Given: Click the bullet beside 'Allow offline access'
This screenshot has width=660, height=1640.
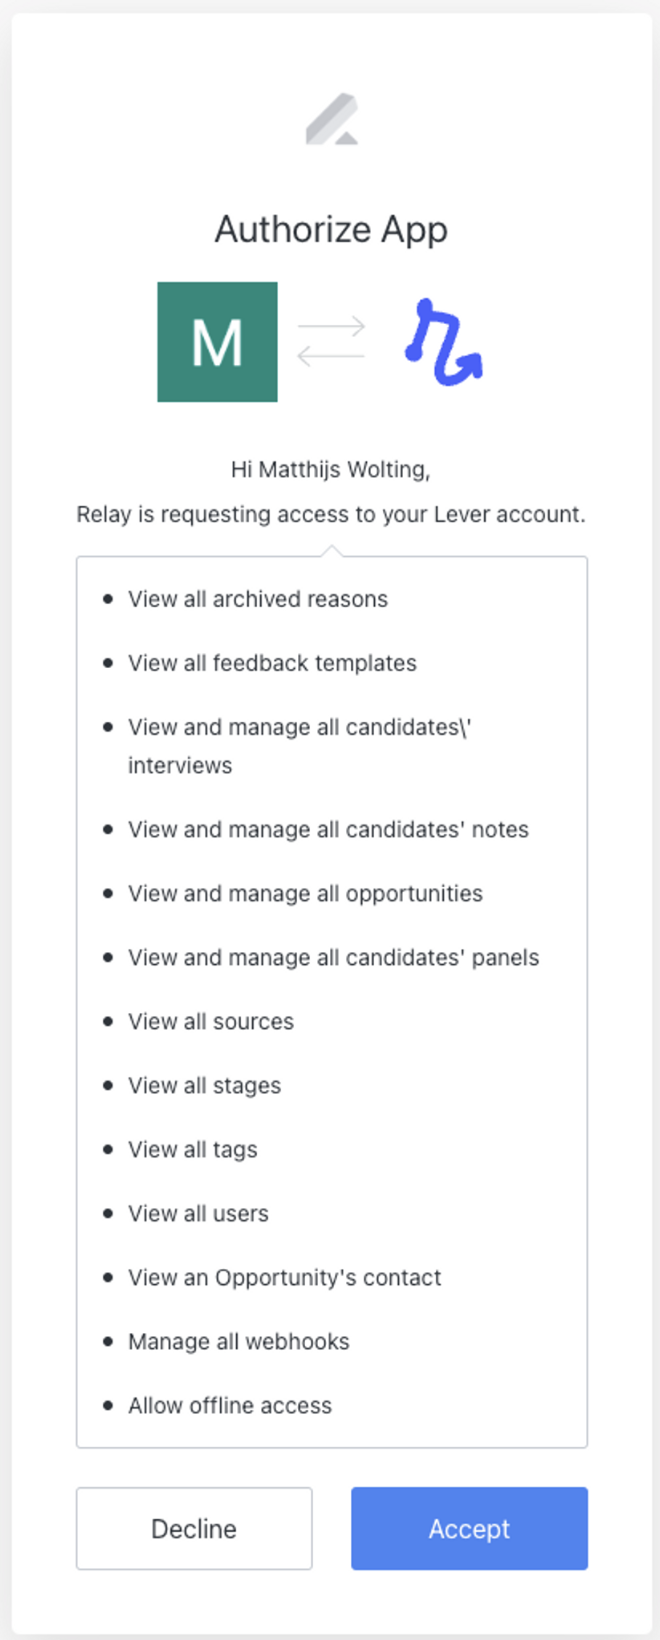Looking at the screenshot, I should pyautogui.click(x=107, y=1405).
